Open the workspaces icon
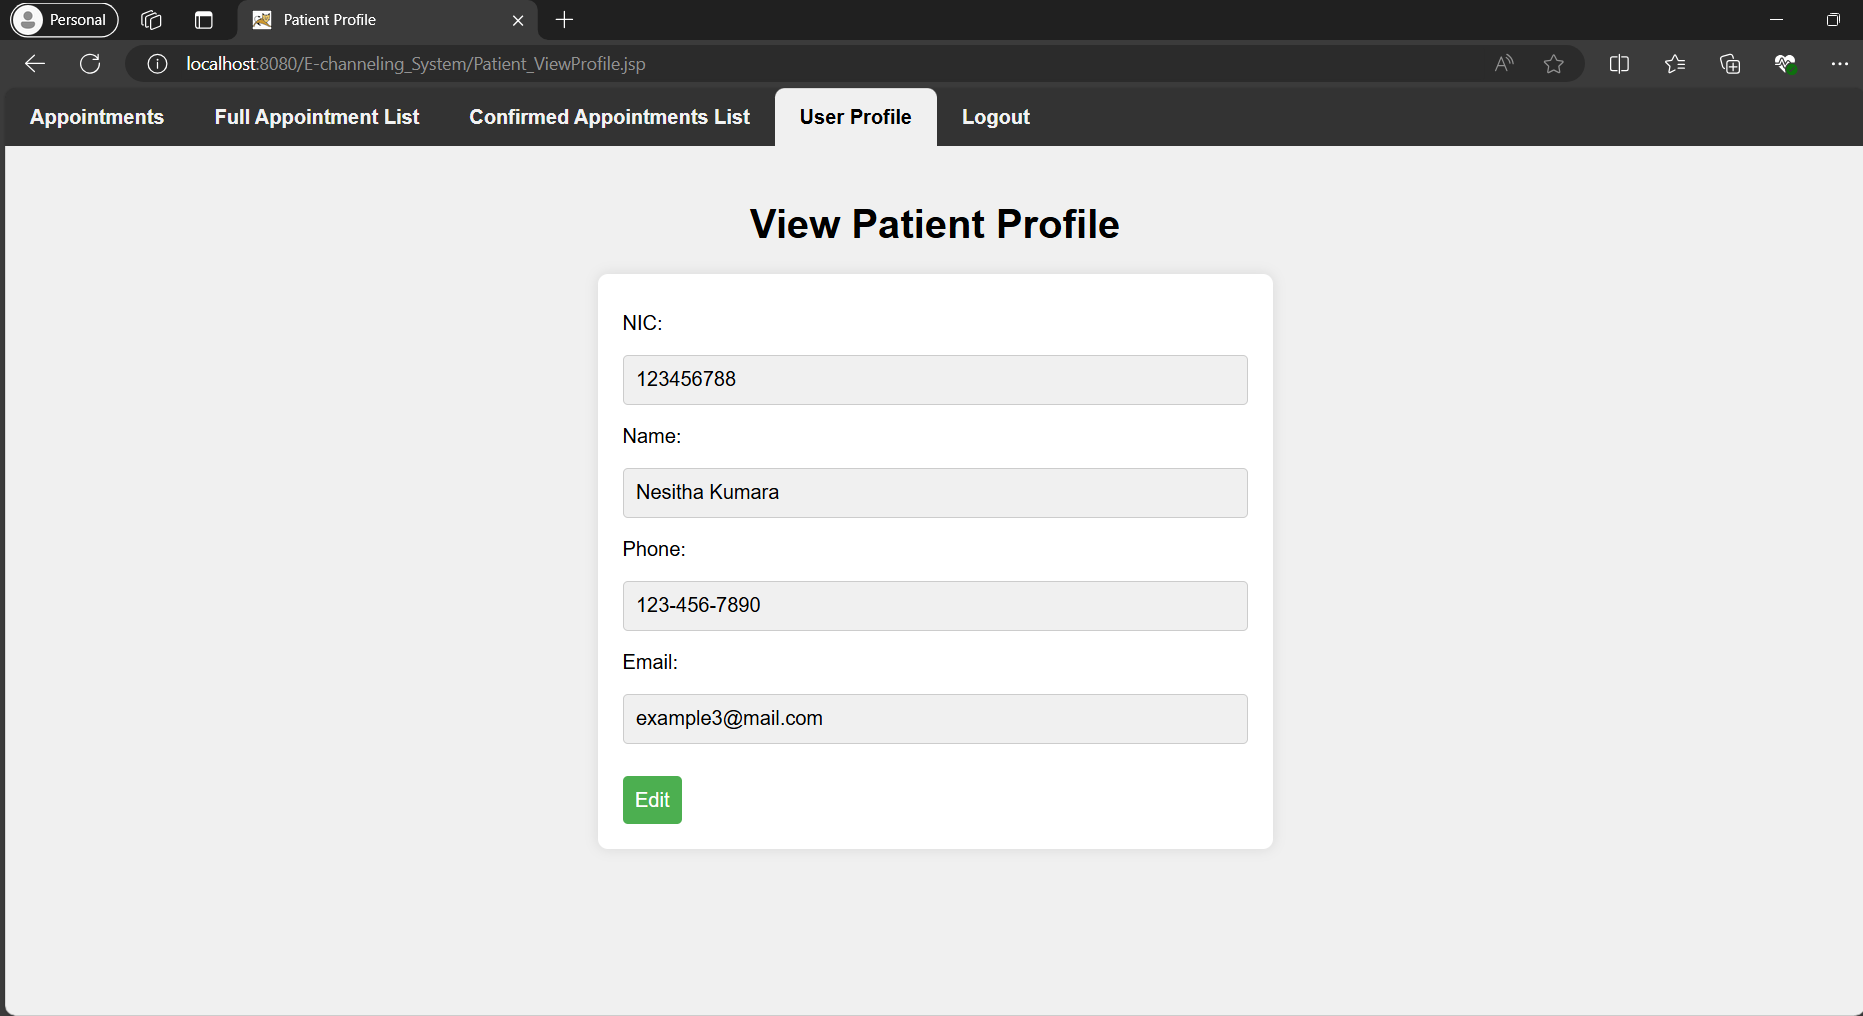Screen dimensions: 1863x1016 click(x=152, y=20)
